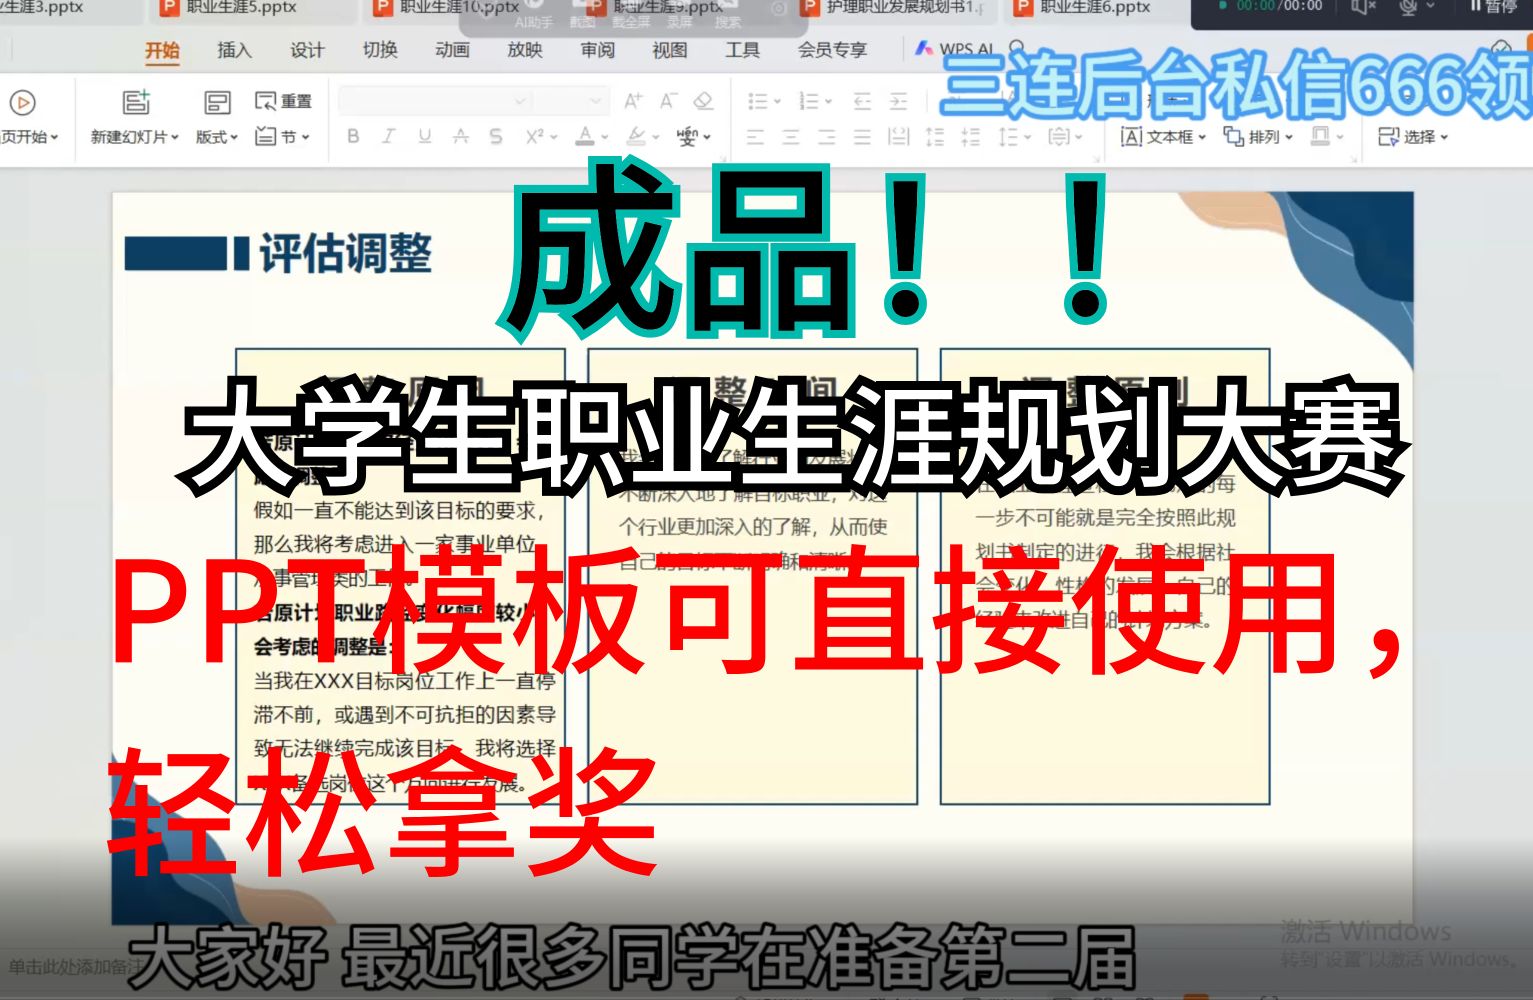Pause the screen recording (暂停)
1533x1000 pixels.
(x=1493, y=6)
